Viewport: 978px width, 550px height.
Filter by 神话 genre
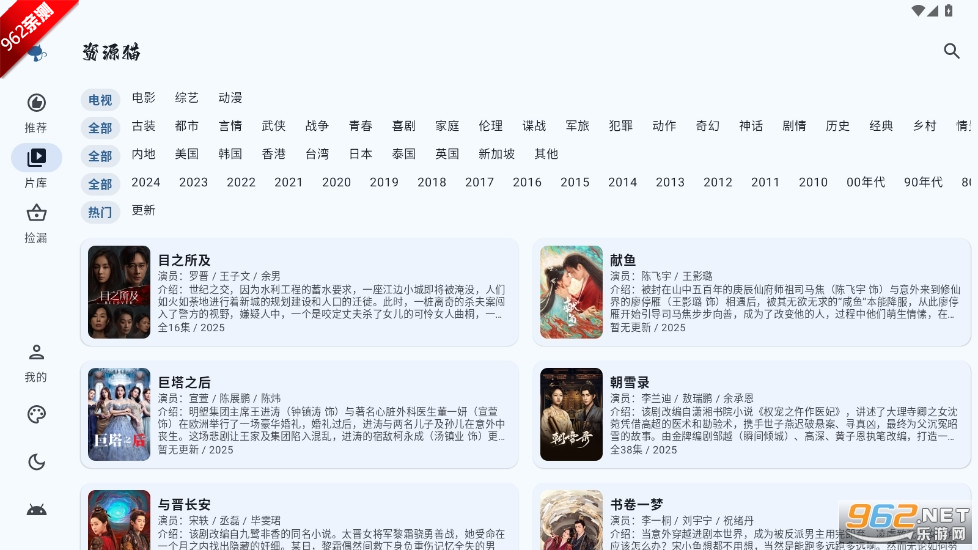(751, 126)
